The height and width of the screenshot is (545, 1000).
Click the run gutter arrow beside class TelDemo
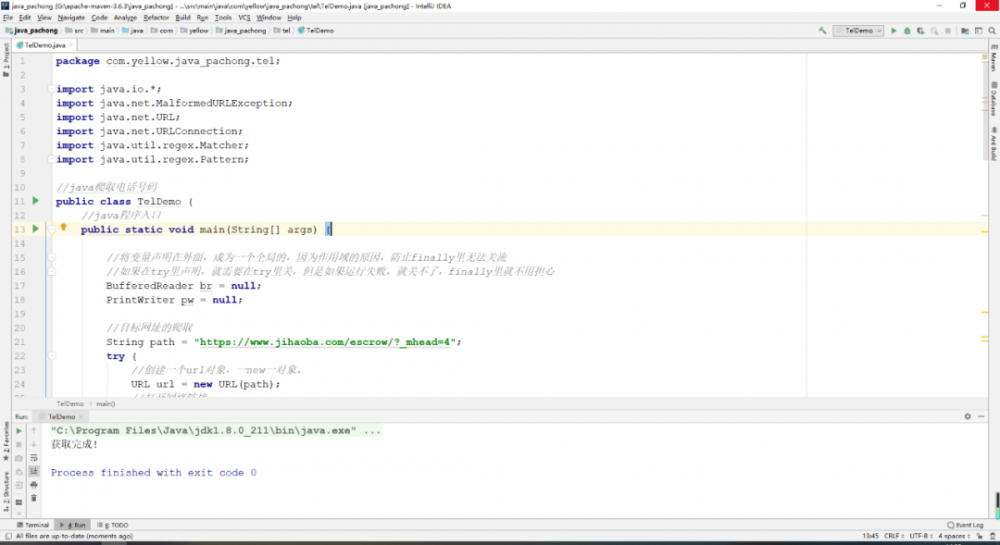click(x=36, y=201)
